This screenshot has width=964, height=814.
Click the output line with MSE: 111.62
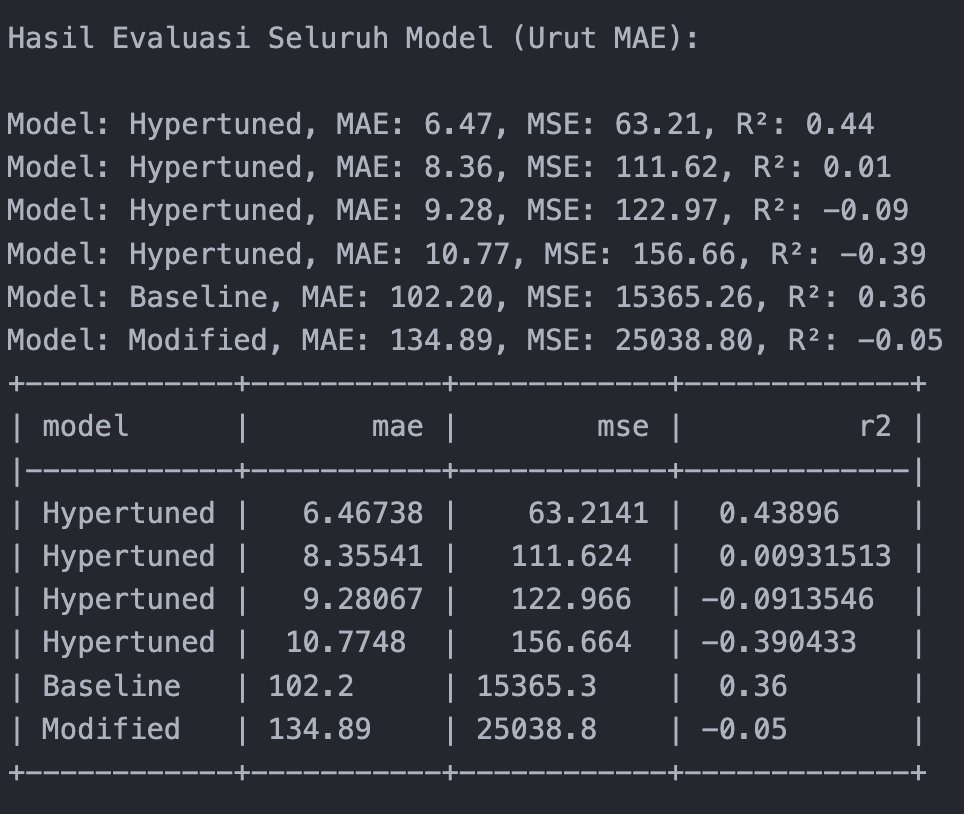(x=448, y=168)
